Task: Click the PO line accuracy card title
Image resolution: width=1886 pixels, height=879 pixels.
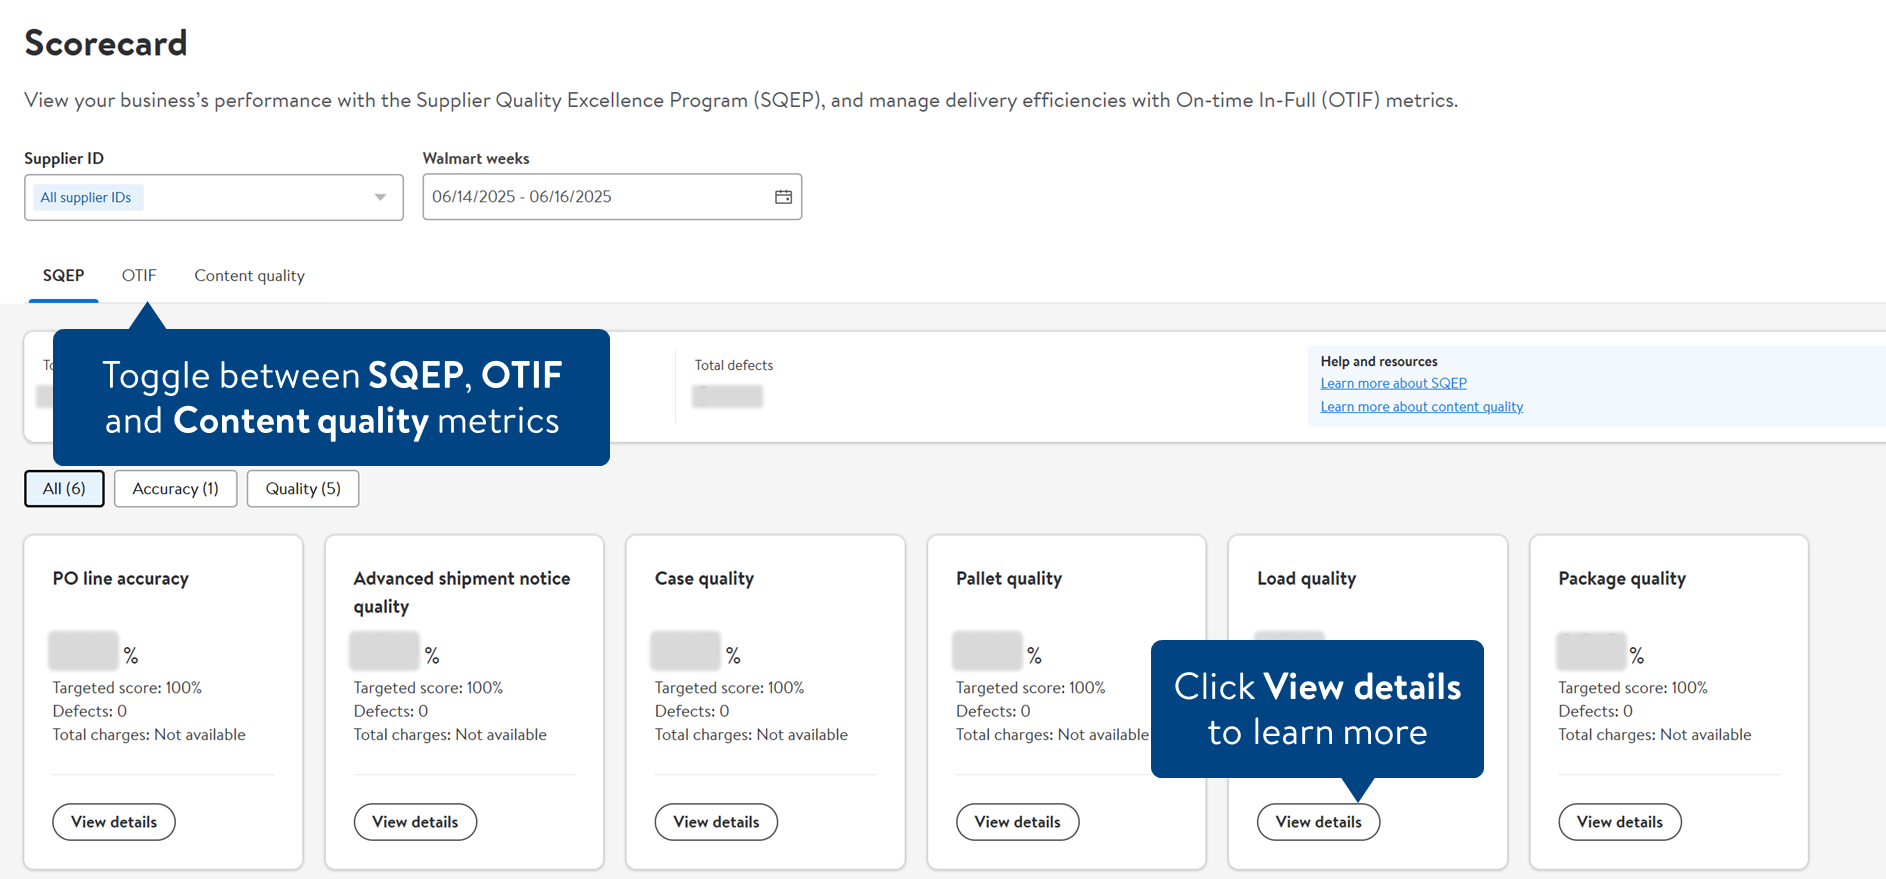Action: coord(120,579)
